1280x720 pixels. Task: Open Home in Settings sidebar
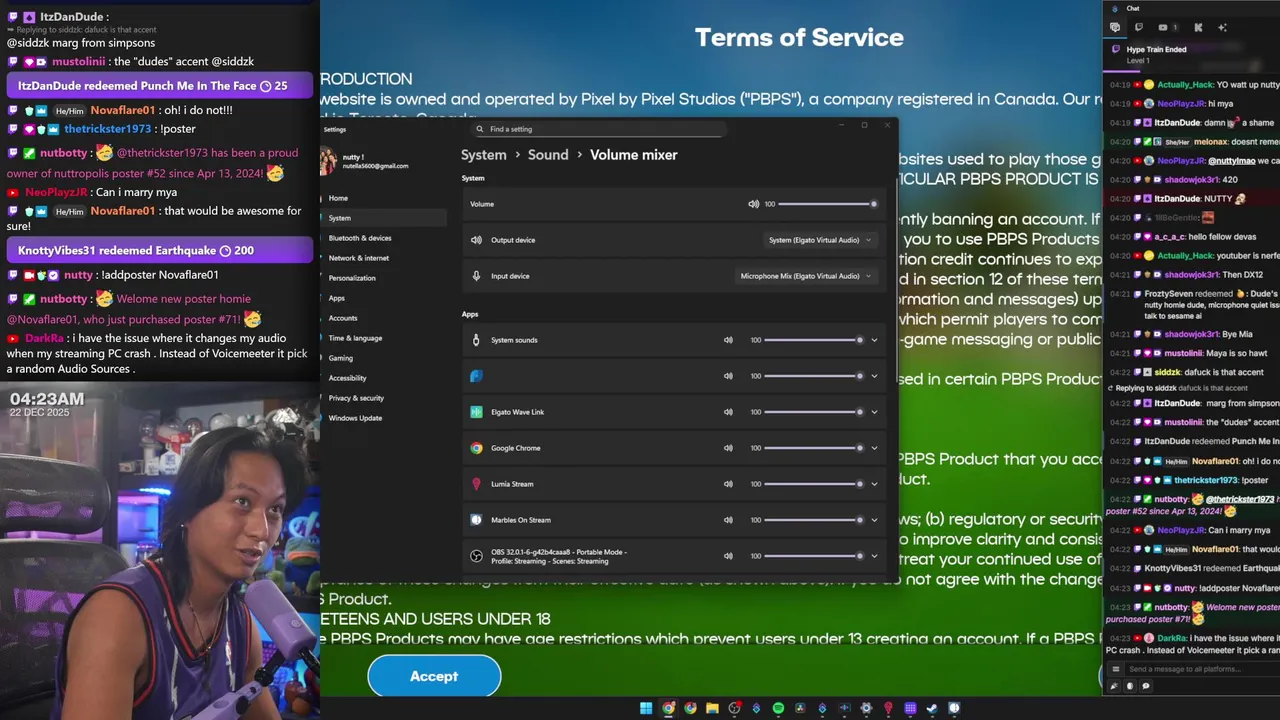[383, 198]
